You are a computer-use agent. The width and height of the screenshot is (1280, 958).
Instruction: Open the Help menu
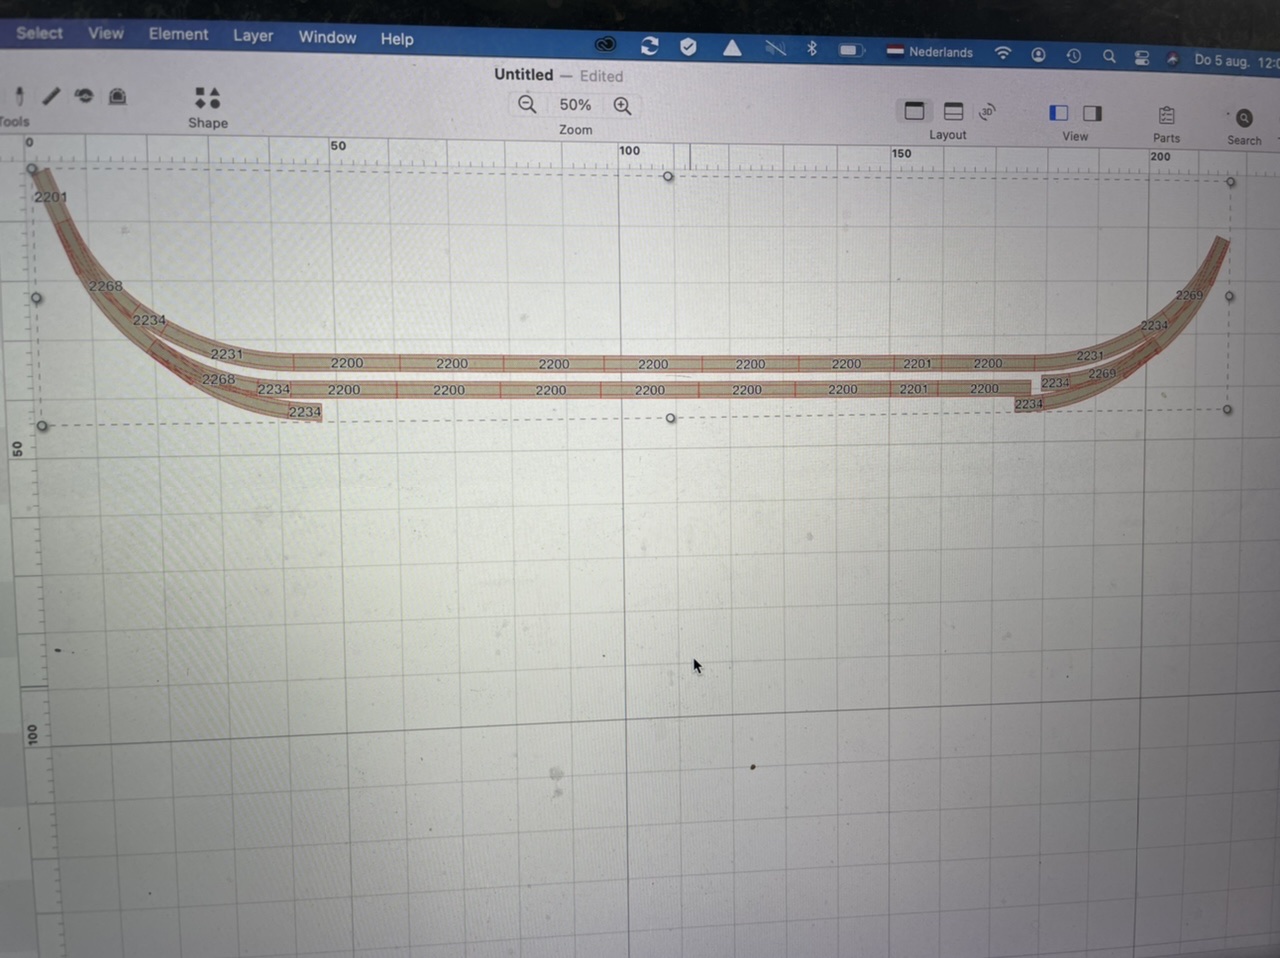tap(397, 39)
